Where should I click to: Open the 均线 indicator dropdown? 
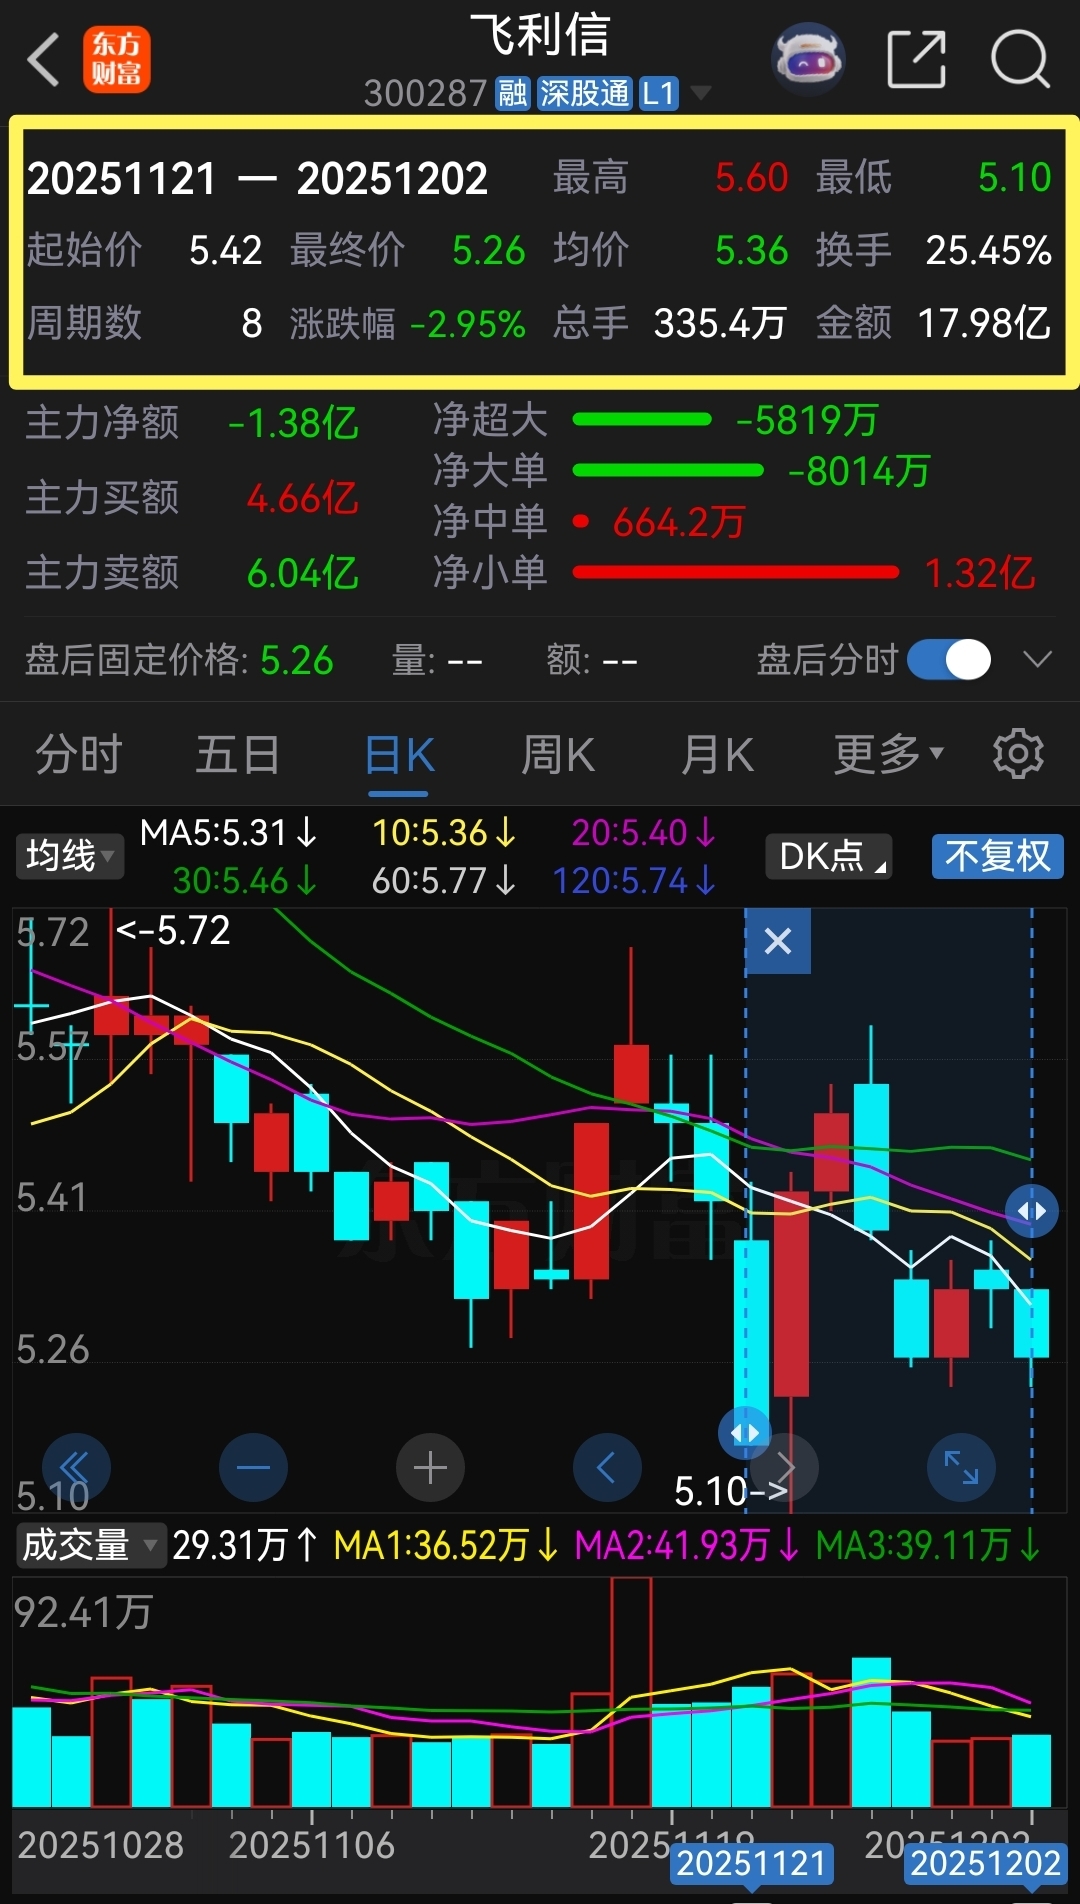click(x=69, y=856)
